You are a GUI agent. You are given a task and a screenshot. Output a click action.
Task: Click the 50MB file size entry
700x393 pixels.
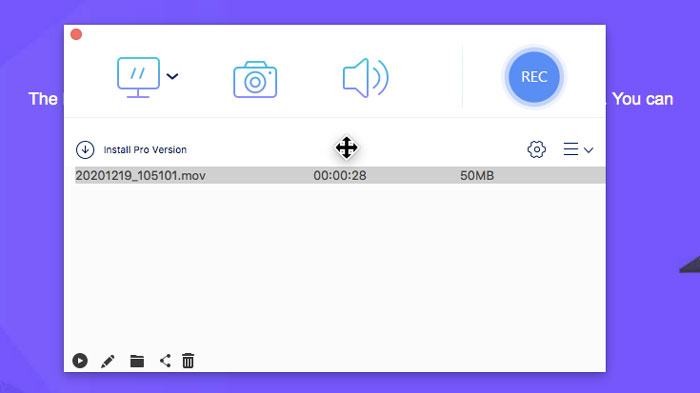(x=477, y=176)
